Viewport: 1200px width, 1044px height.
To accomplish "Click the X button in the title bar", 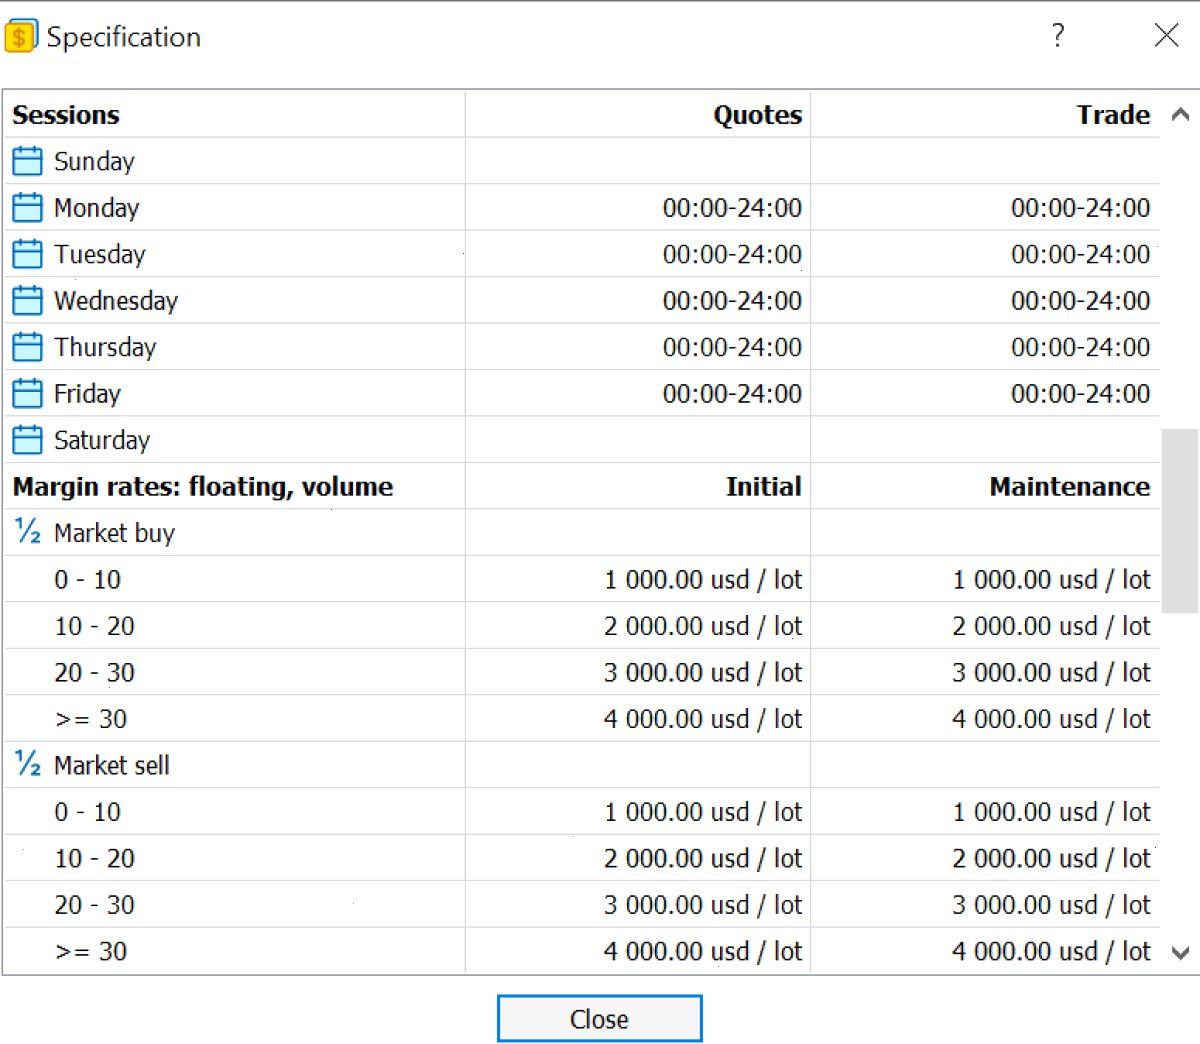I will pyautogui.click(x=1166, y=36).
